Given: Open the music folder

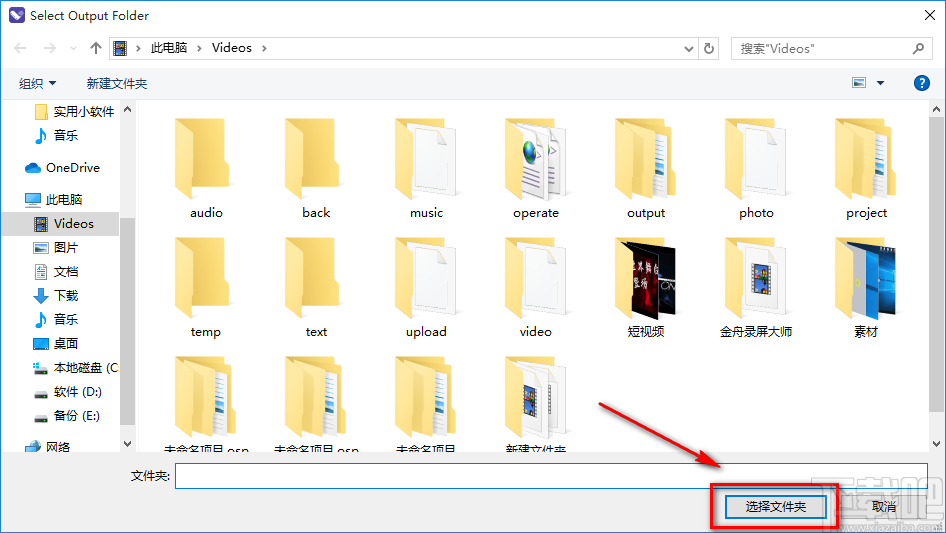Looking at the screenshot, I should [426, 168].
